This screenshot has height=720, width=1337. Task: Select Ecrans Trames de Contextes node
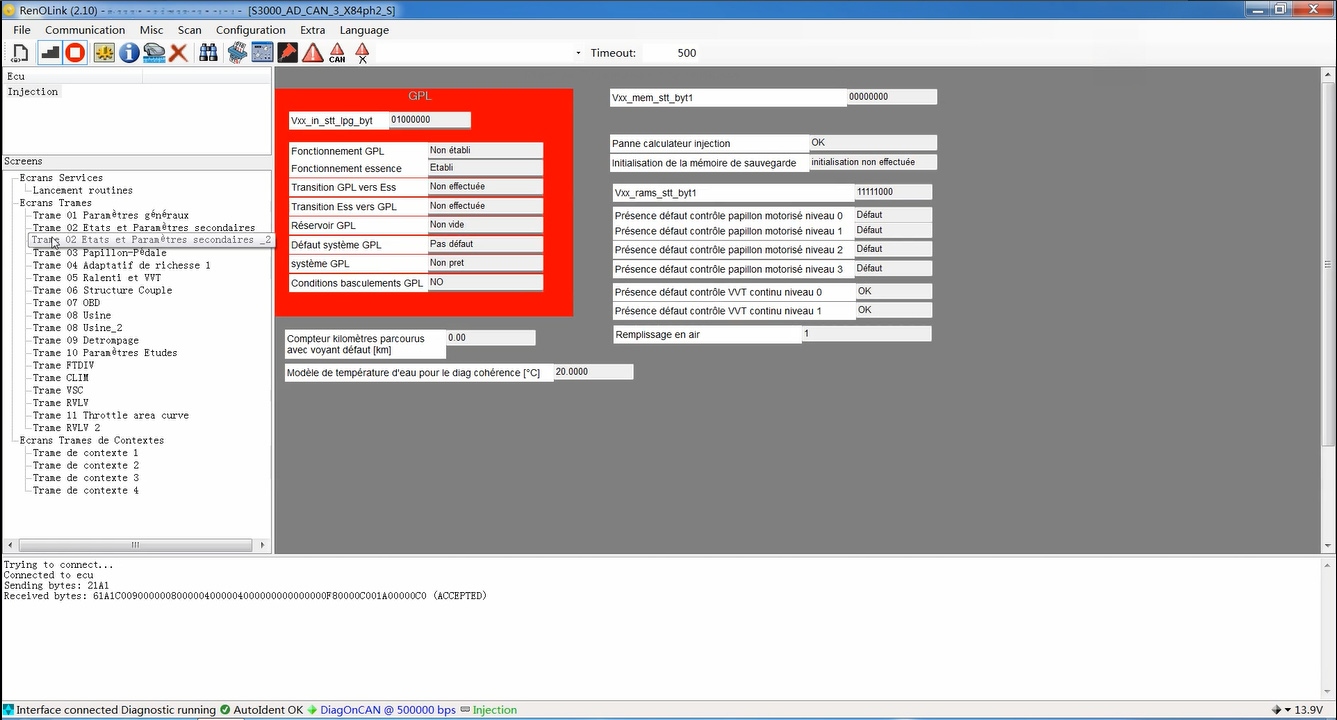(x=91, y=440)
